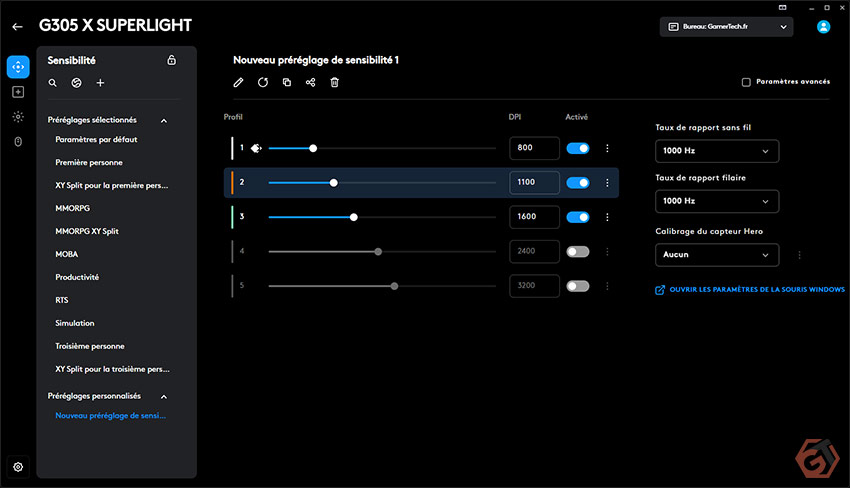Select Paramètres par défaut preset
The height and width of the screenshot is (488, 850).
pos(96,139)
